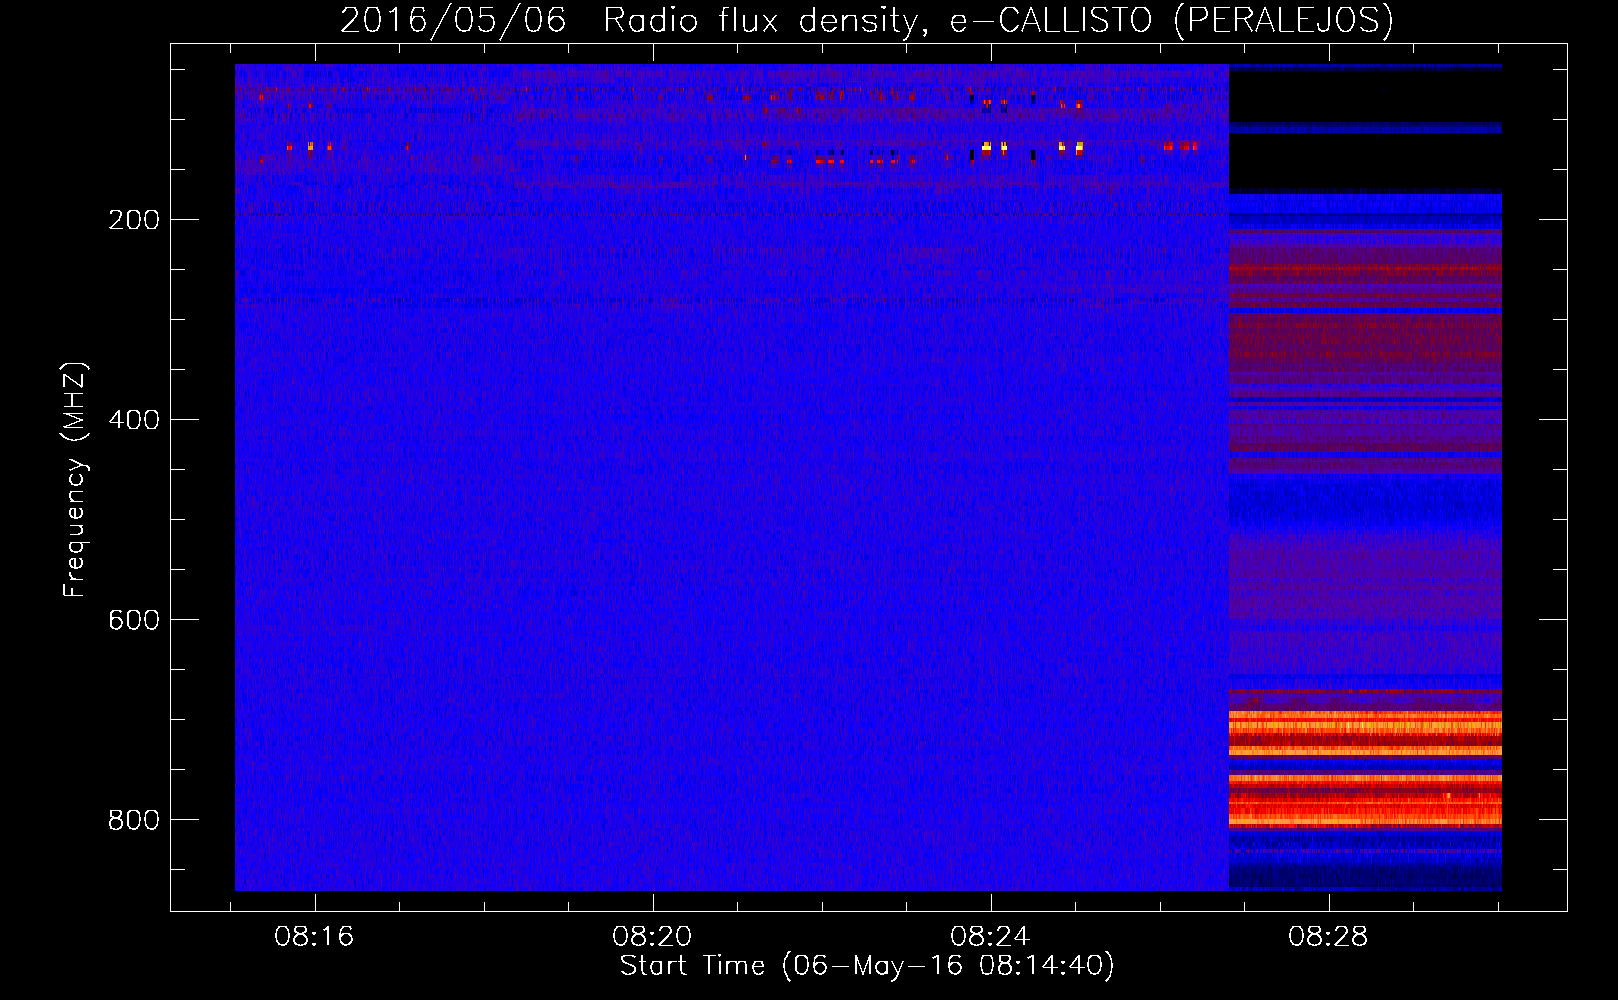Screen dimensions: 1618x1000
Task: Click the 08:20 time tick label
Action: pyautogui.click(x=653, y=937)
